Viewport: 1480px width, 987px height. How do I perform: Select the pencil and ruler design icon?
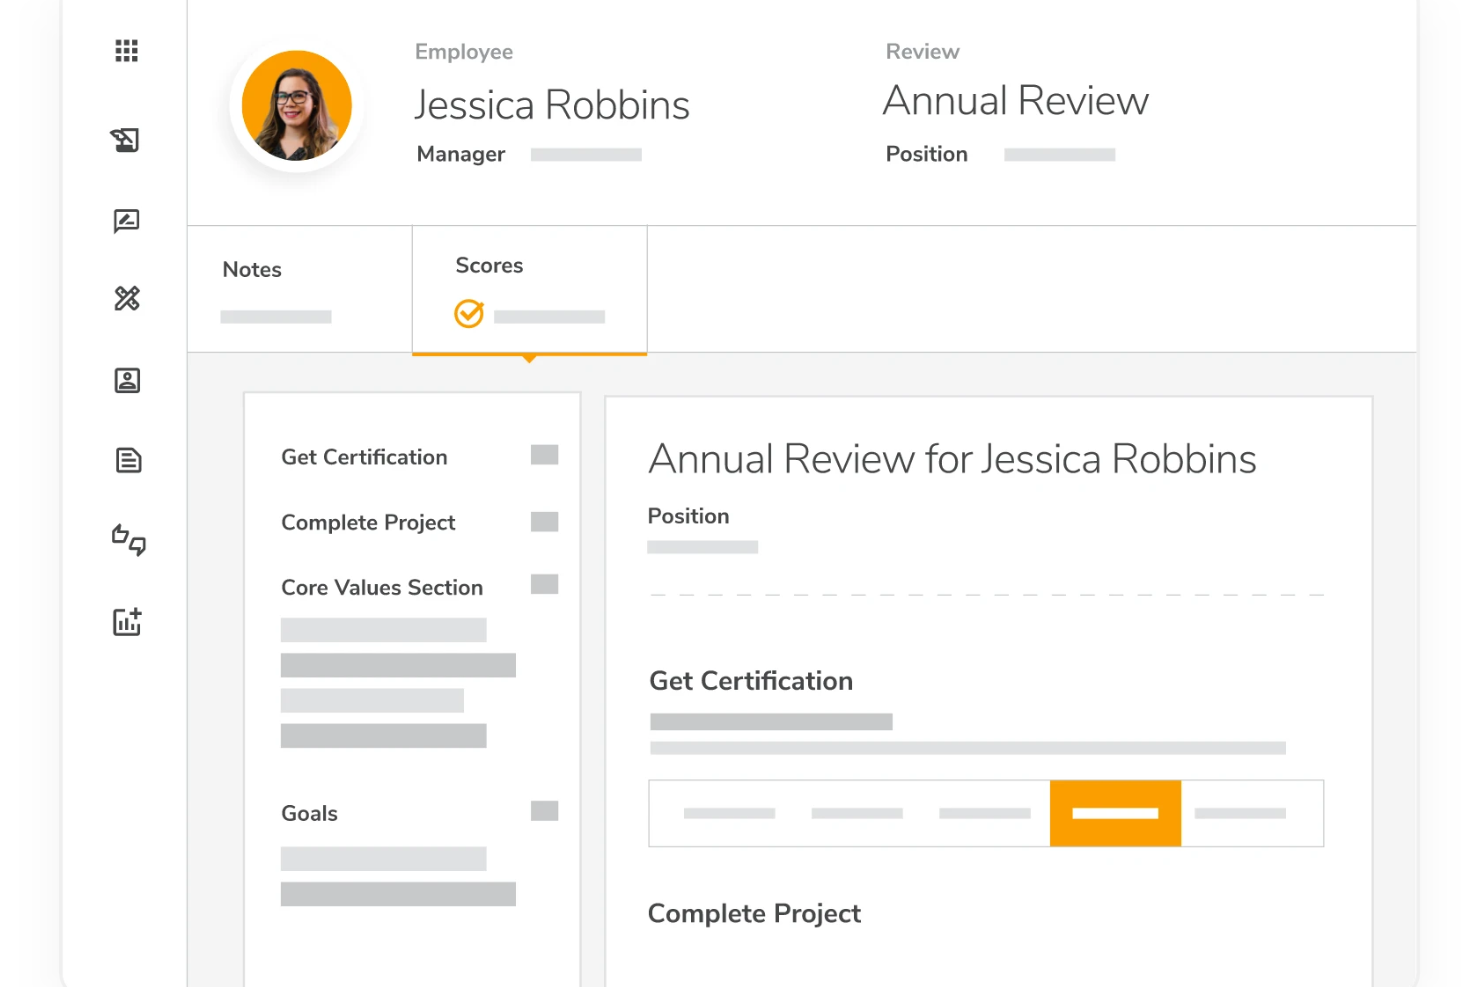(127, 298)
